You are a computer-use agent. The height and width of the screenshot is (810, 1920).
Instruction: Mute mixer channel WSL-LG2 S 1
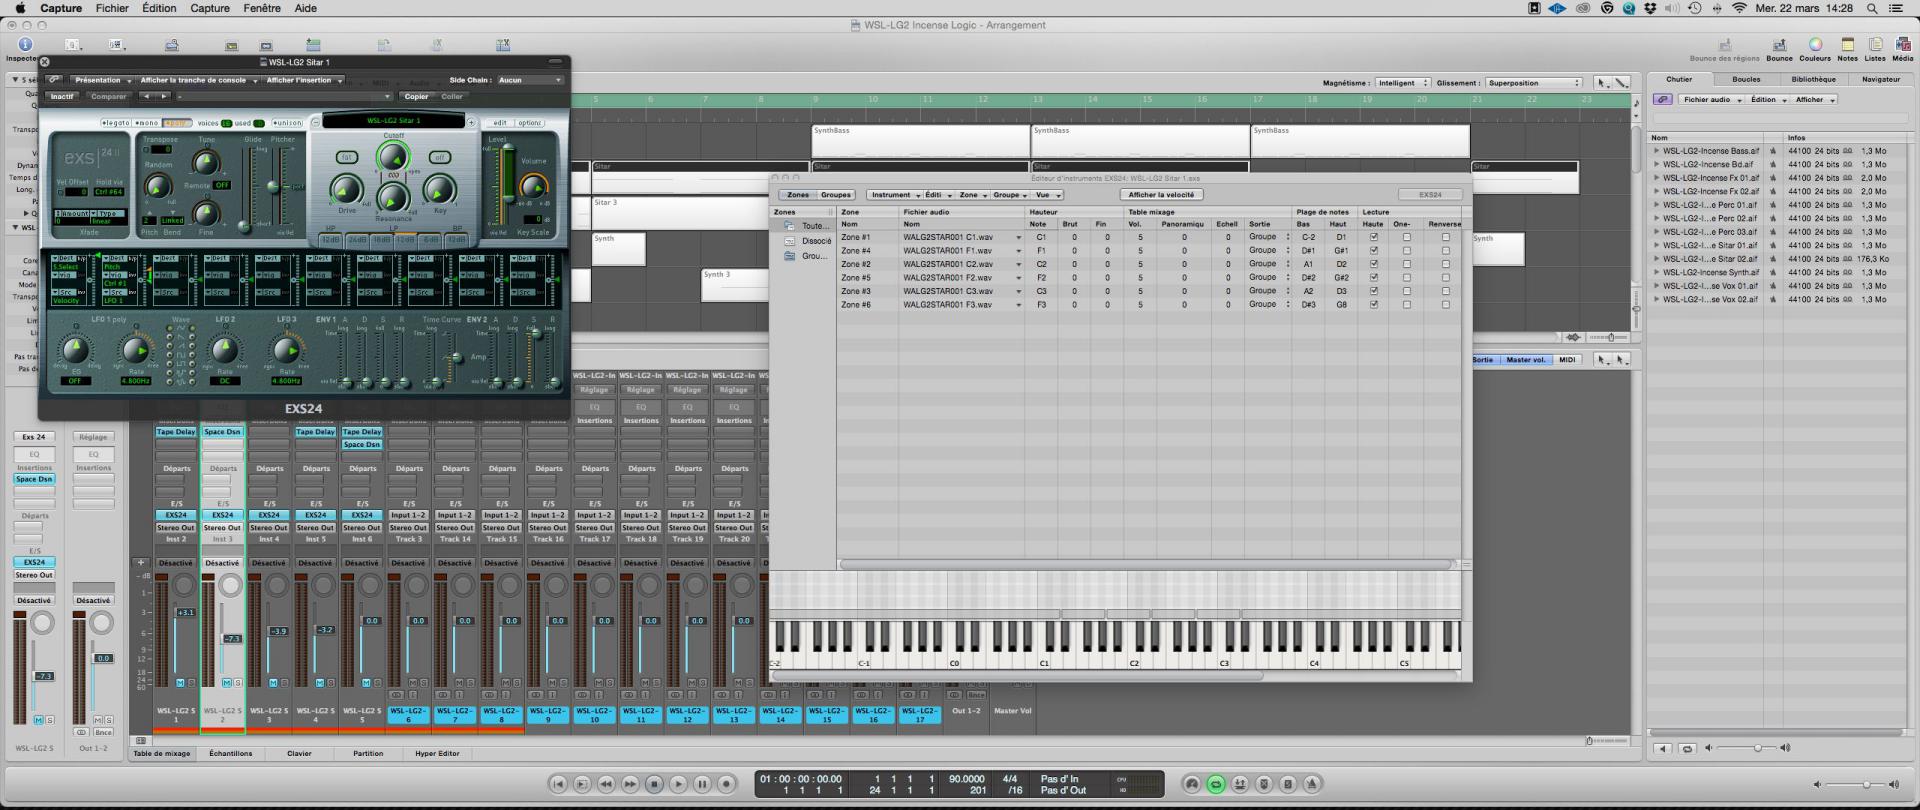point(180,683)
